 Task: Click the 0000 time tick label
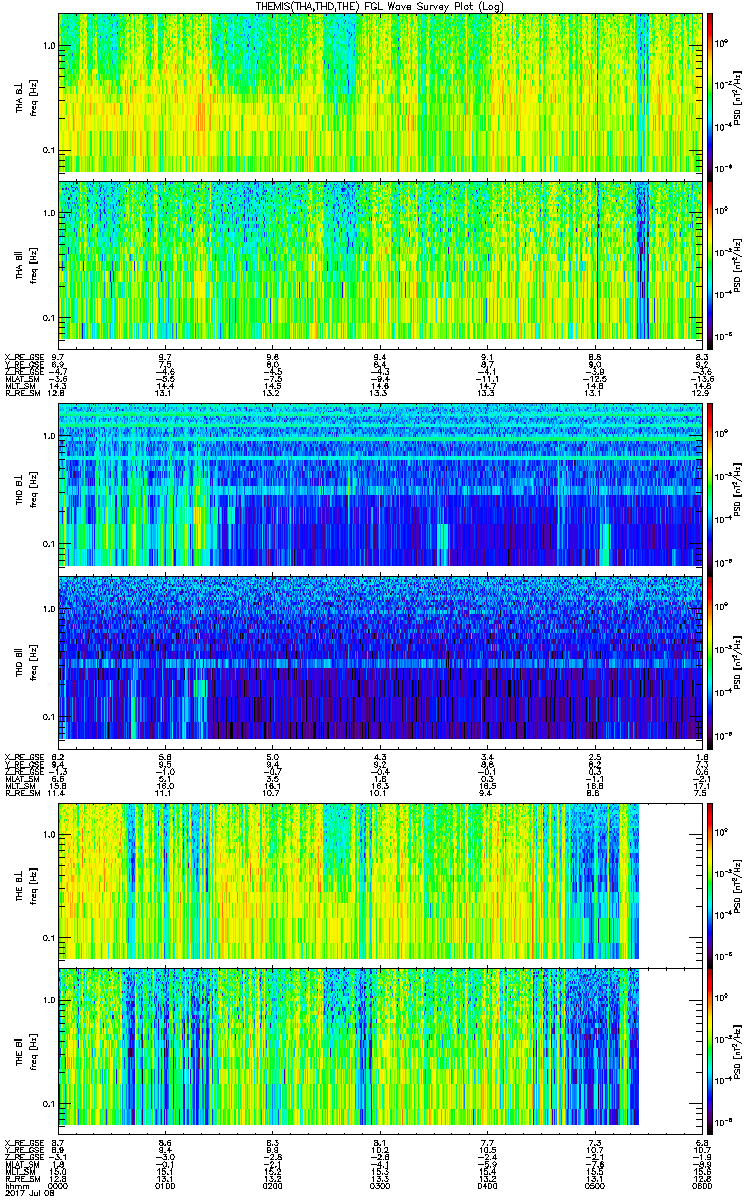[58, 1186]
